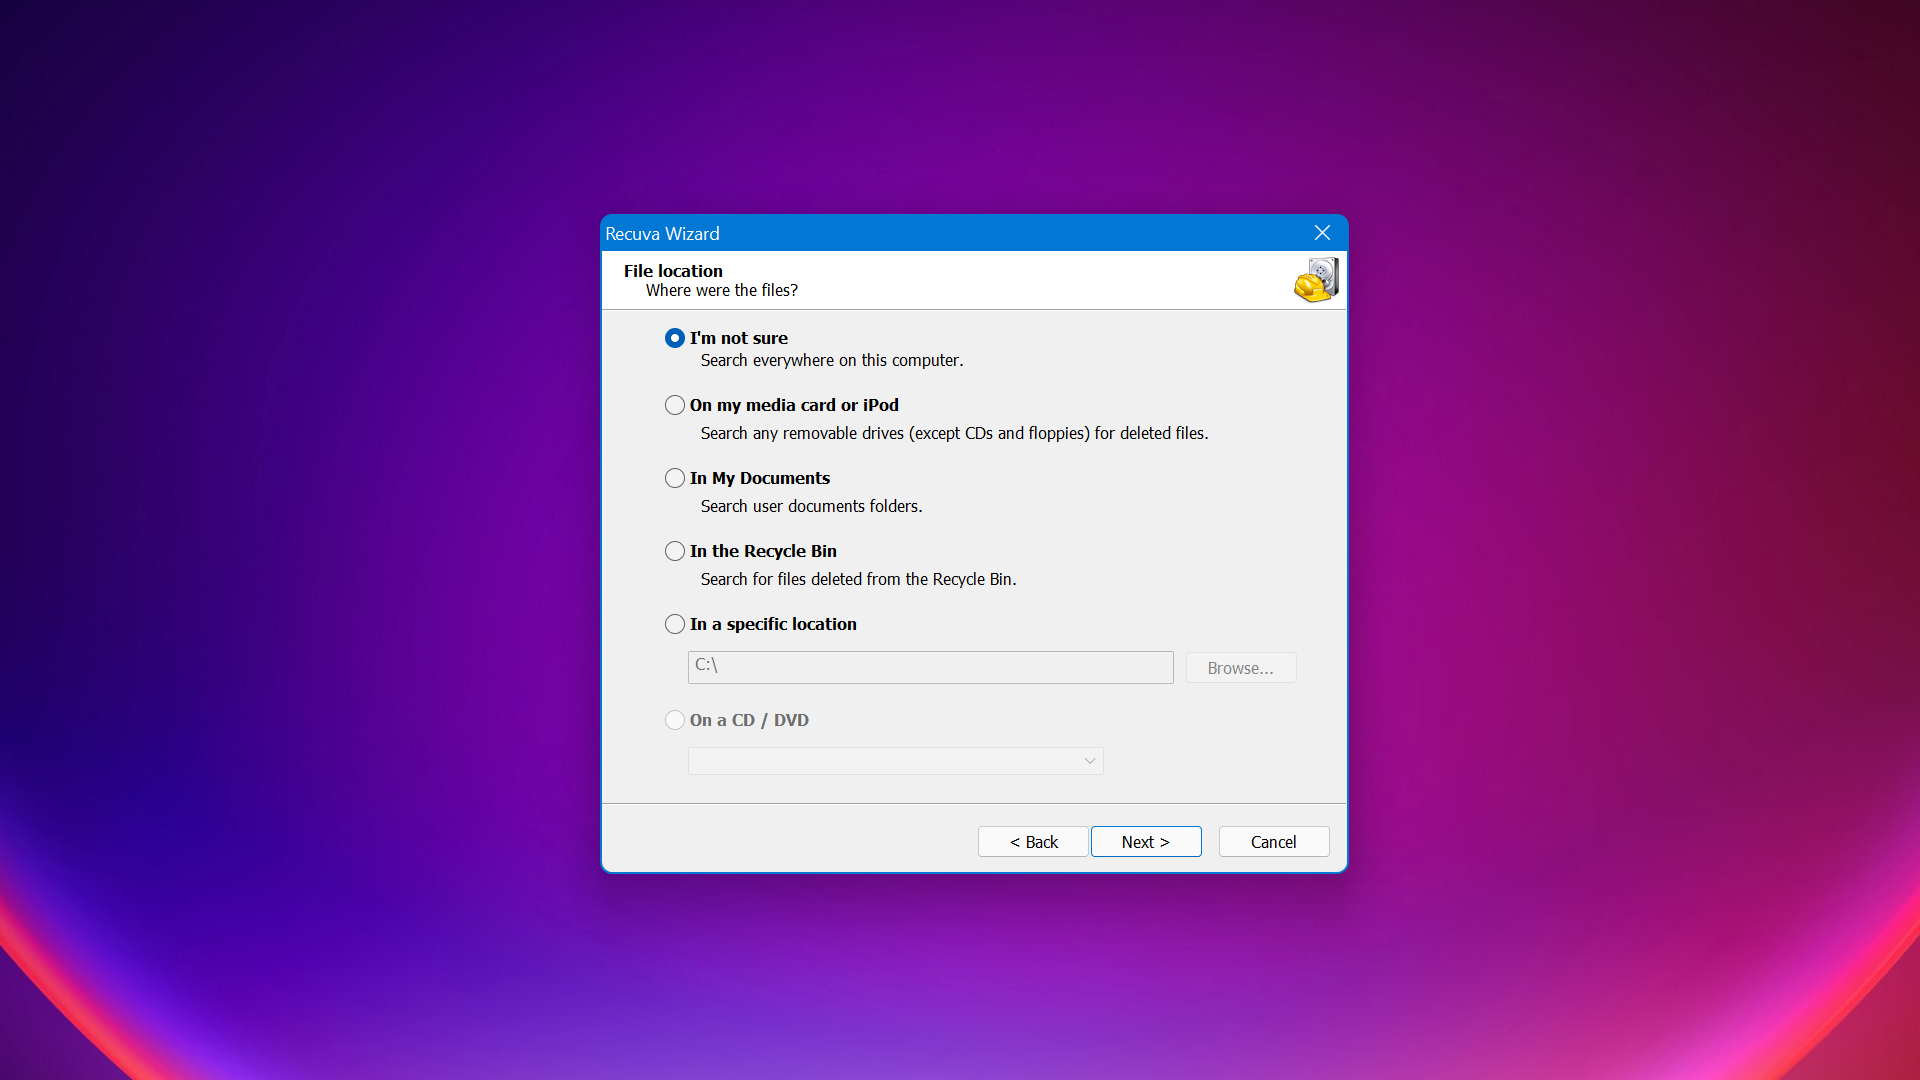Go to the previous step with Back
Image resolution: width=1920 pixels, height=1080 pixels.
coord(1033,842)
